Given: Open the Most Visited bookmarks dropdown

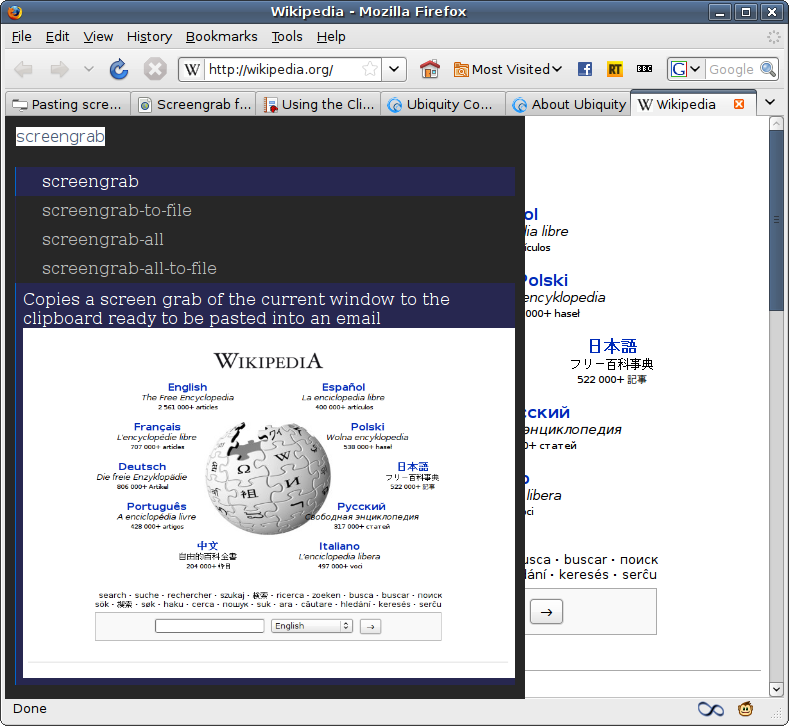Looking at the screenshot, I should (x=508, y=69).
